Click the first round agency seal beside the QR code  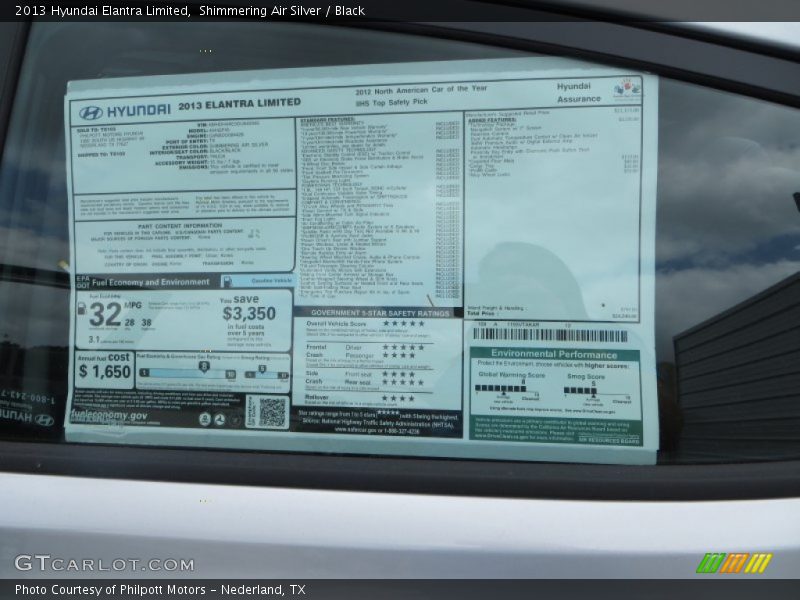205,419
